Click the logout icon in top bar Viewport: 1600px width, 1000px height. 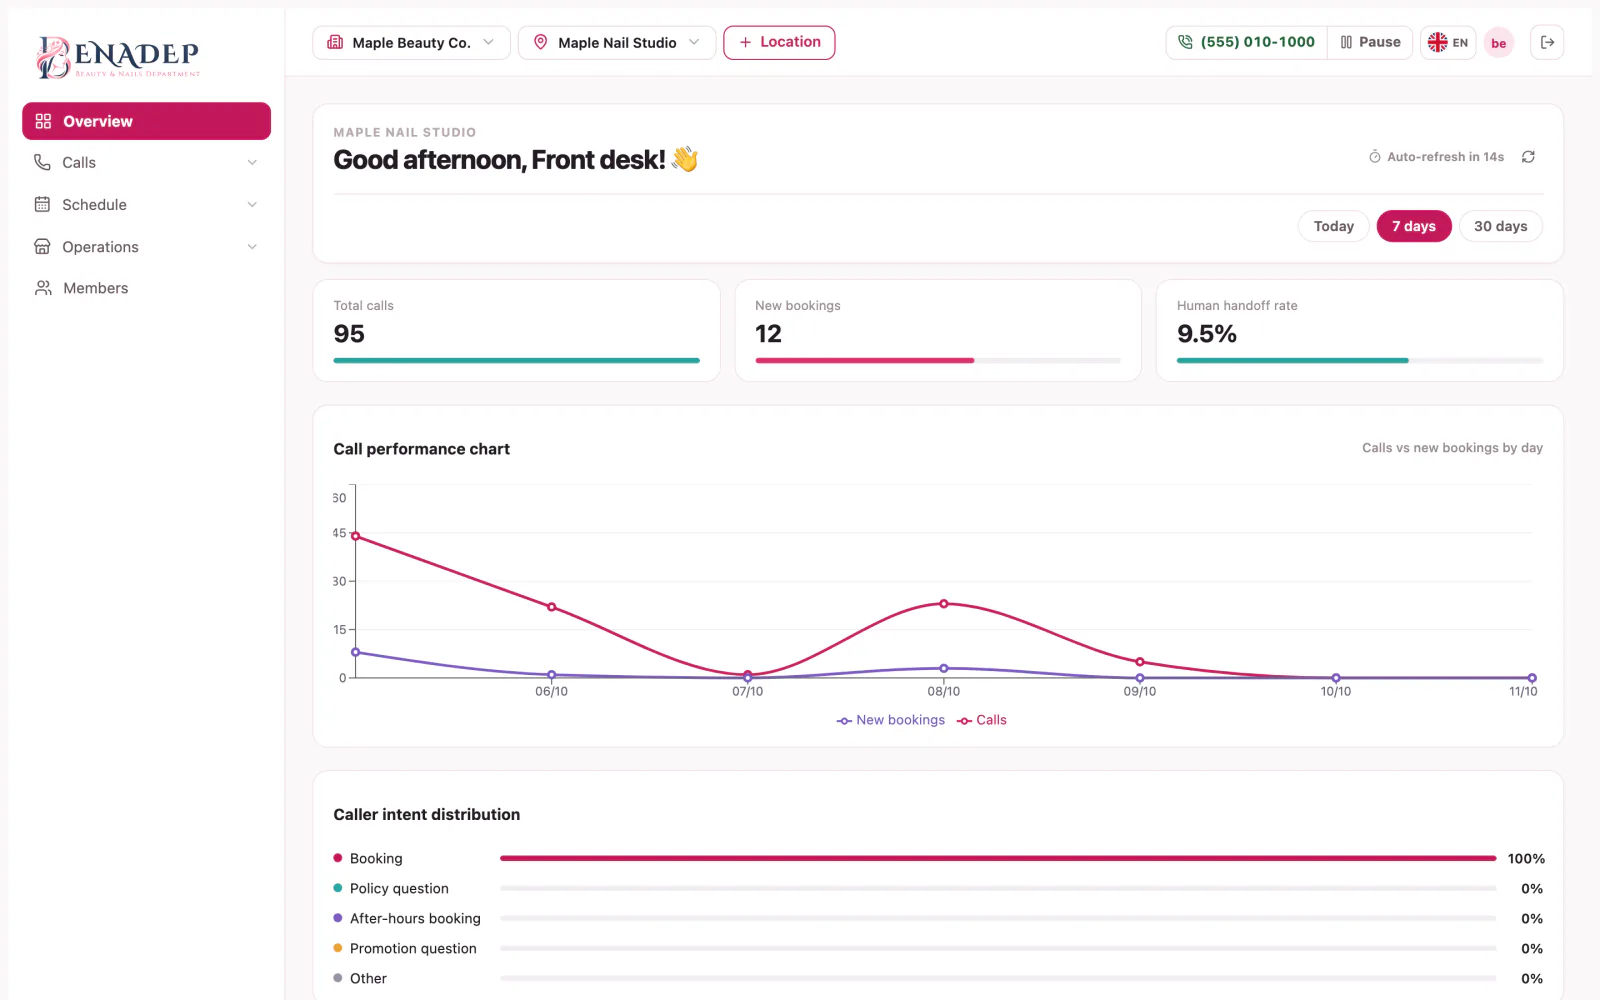tap(1547, 42)
